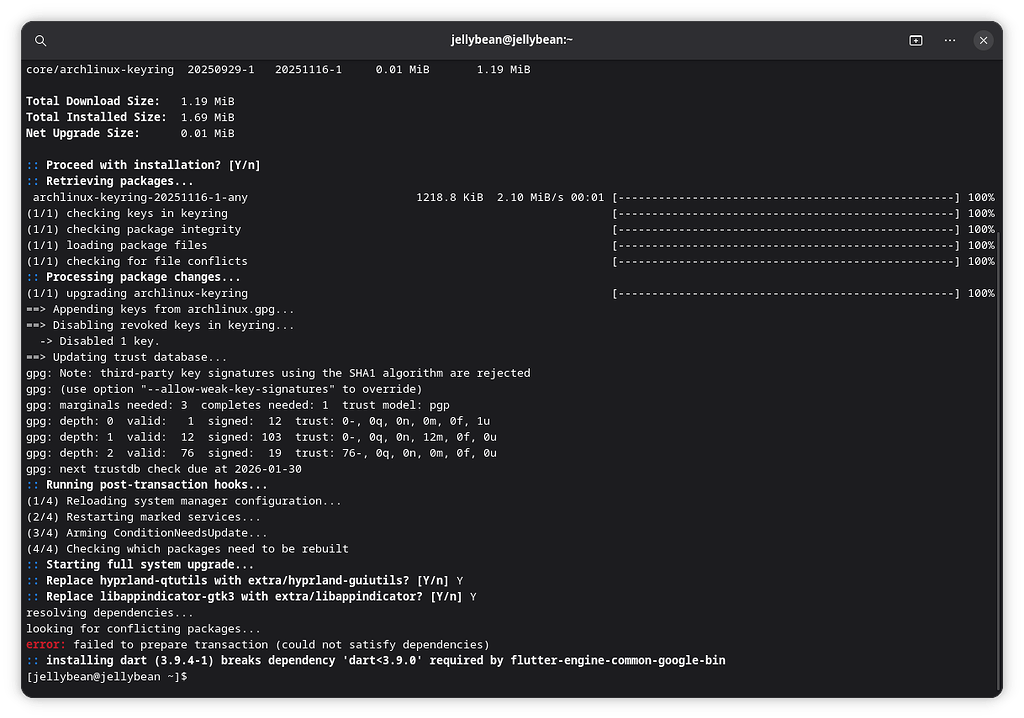Click '(4/4) Checking which packages need to be rebuilt'
The width and height of the screenshot is (1024, 718).
[x=187, y=549]
